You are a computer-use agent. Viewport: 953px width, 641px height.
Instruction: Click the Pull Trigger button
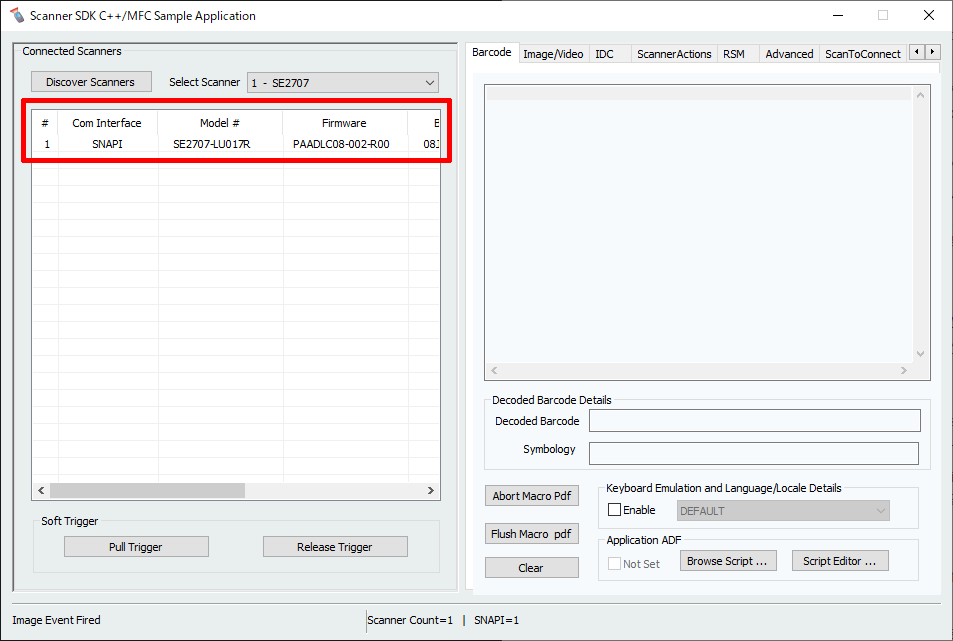click(x=136, y=547)
